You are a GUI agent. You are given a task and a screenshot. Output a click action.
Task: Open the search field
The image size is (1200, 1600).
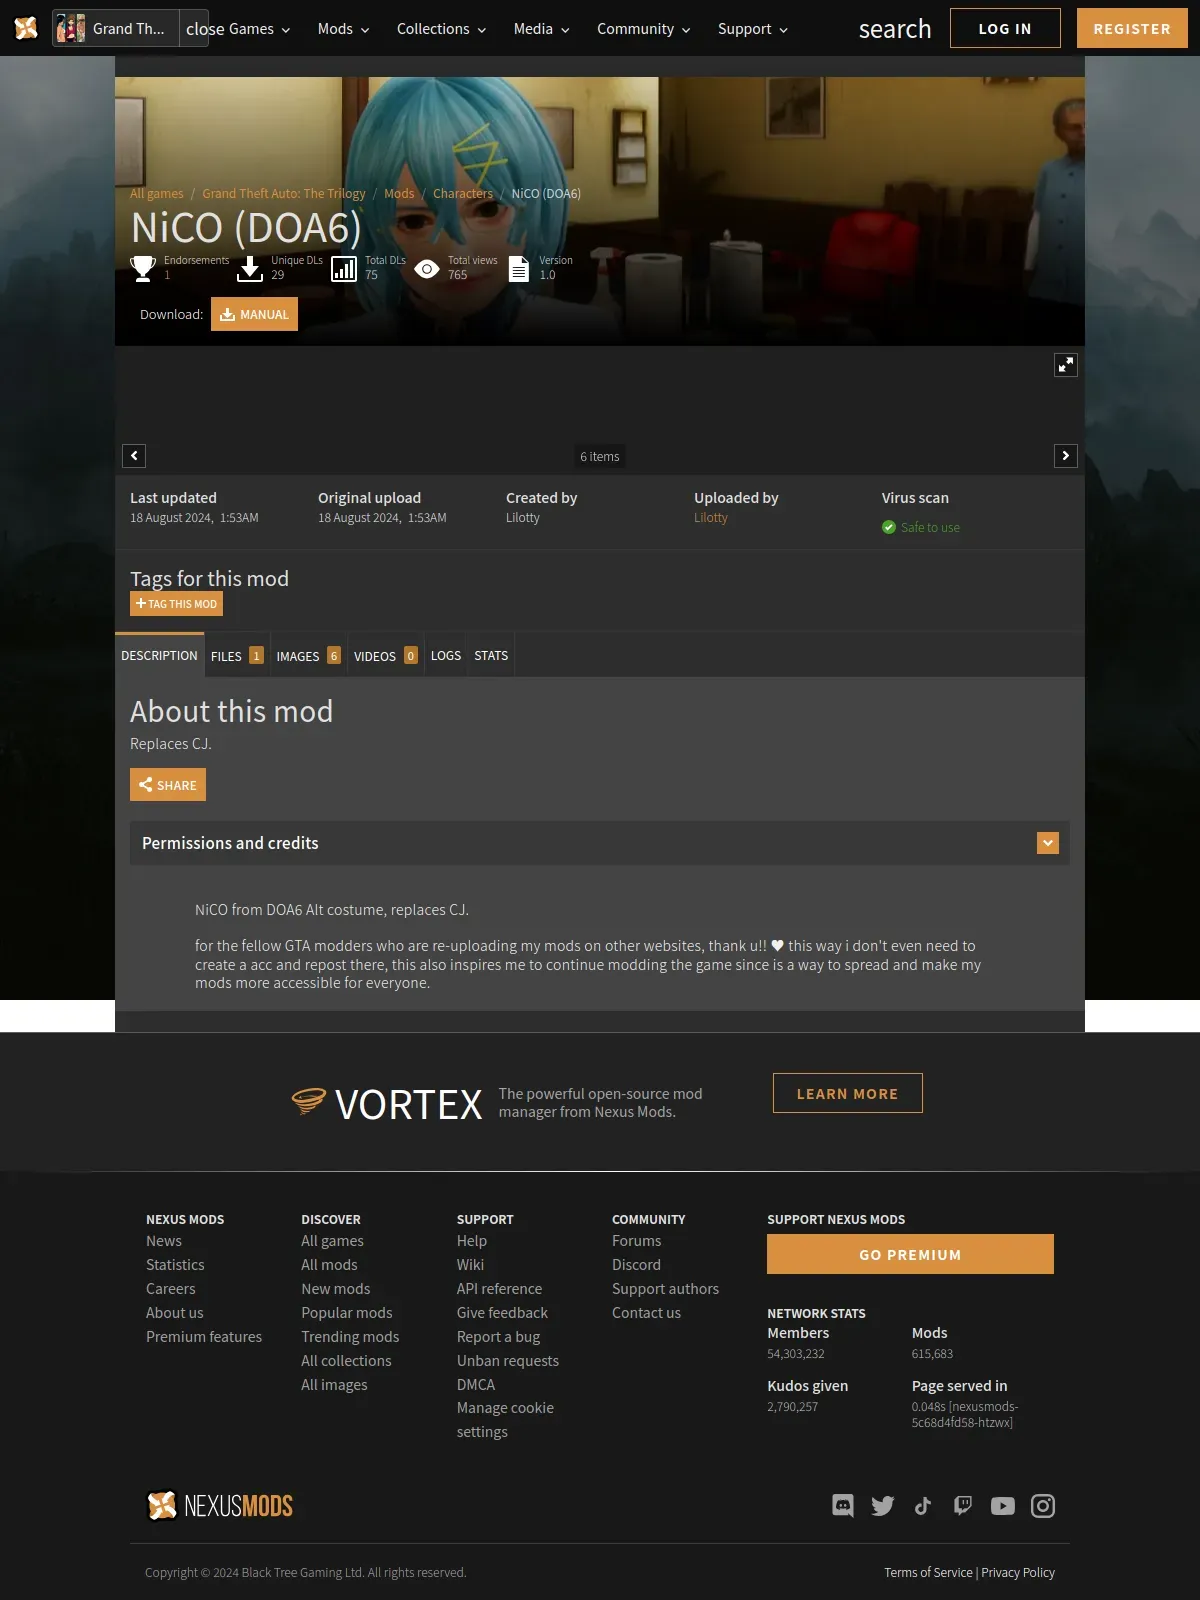(x=895, y=29)
